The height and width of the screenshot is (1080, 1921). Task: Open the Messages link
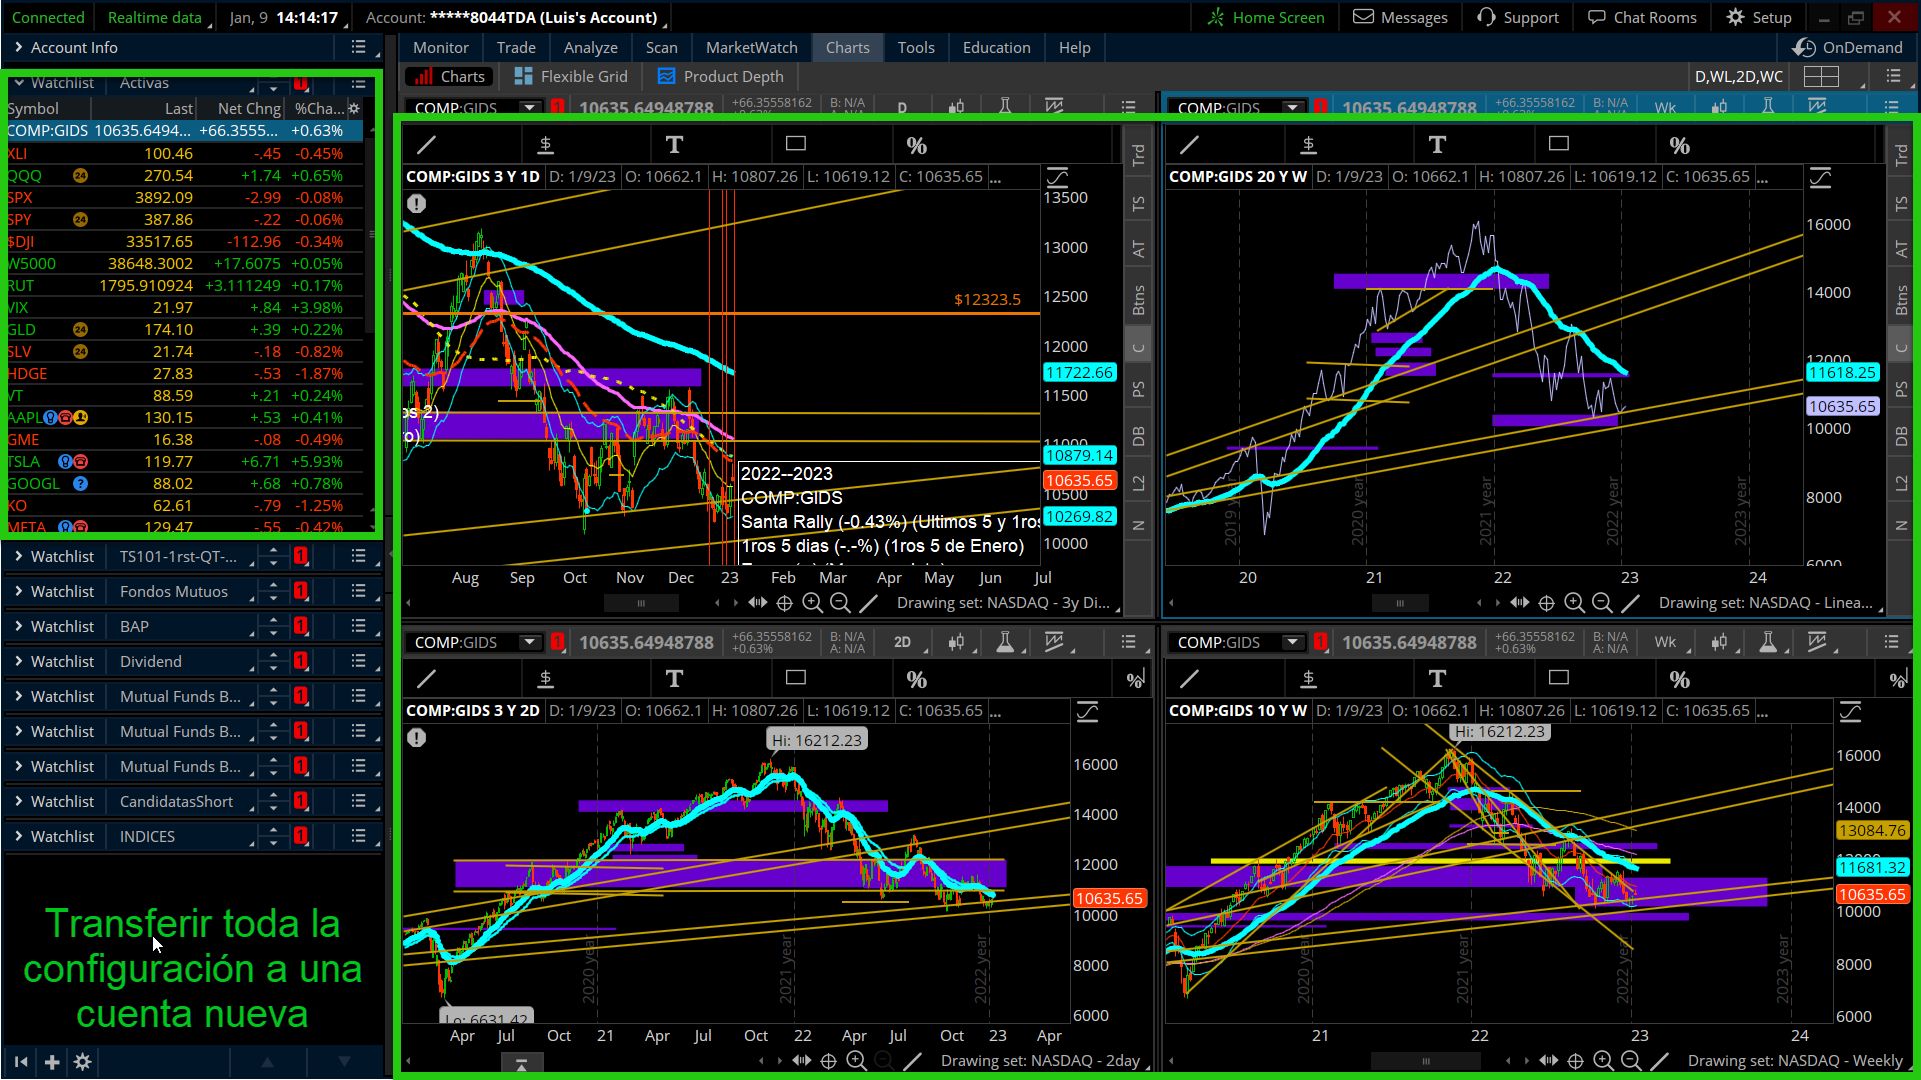[1400, 18]
